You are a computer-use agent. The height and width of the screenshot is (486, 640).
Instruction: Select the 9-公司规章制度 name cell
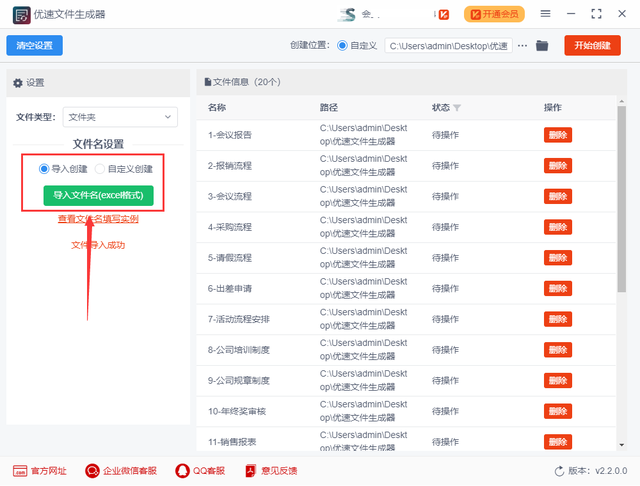pos(239,381)
